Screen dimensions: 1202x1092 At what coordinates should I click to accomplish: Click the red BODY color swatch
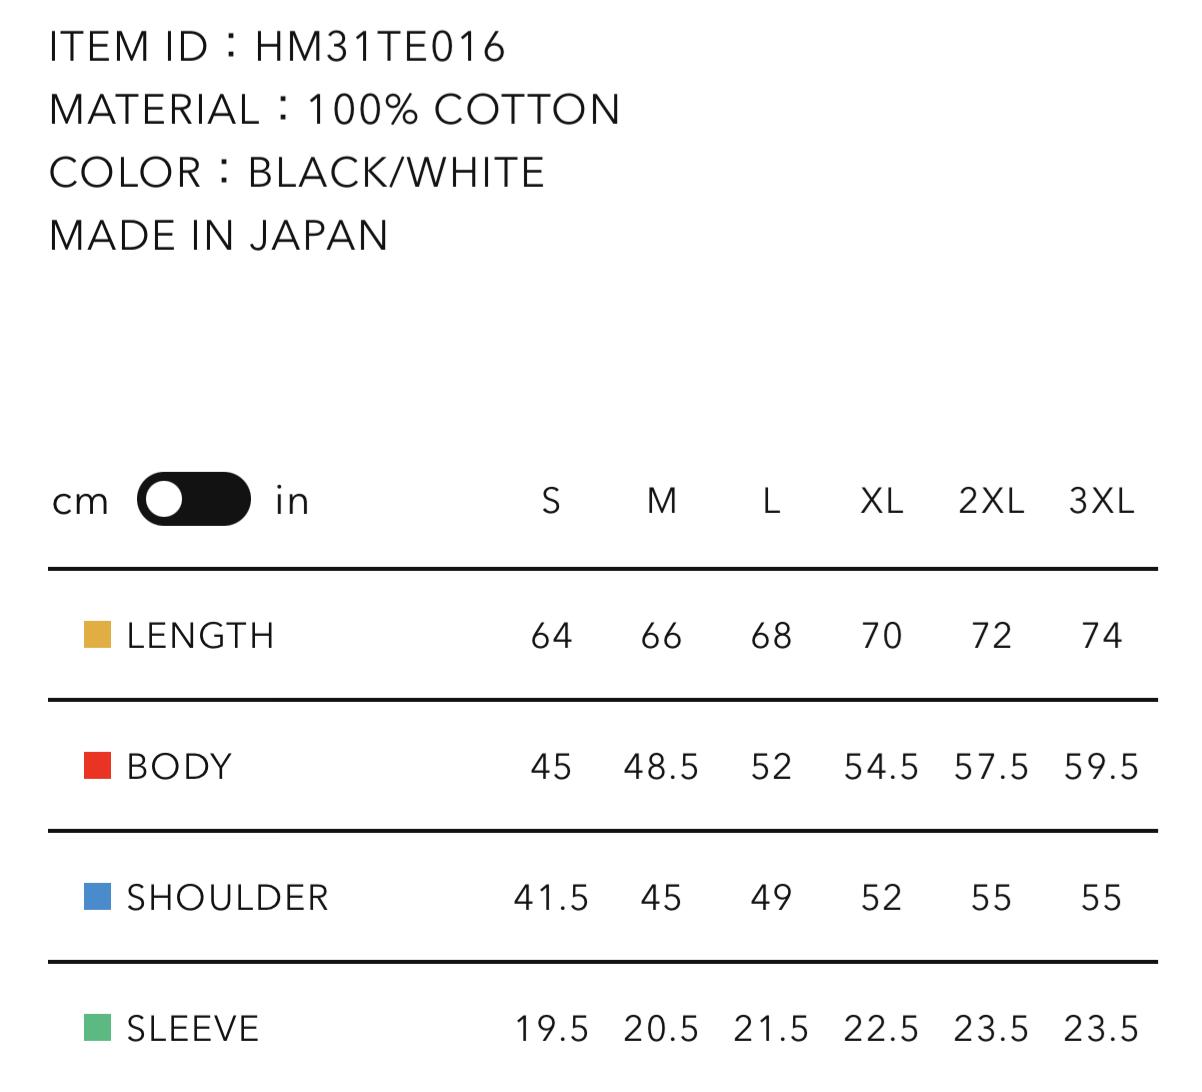click(x=98, y=765)
